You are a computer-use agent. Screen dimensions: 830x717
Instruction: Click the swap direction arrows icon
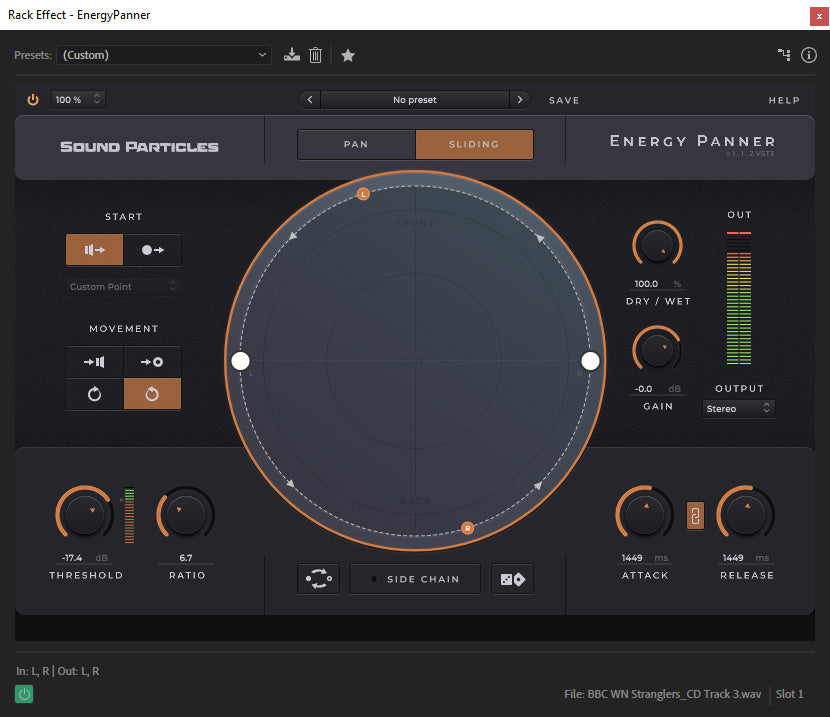point(319,579)
